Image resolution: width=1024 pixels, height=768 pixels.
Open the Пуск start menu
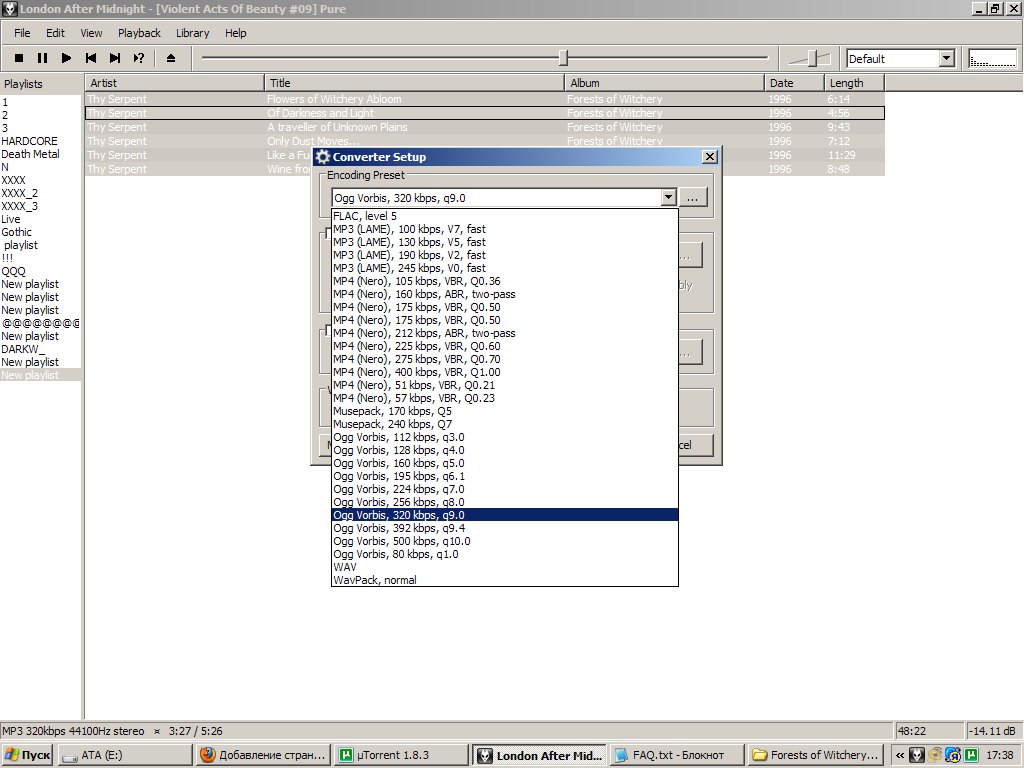[x=27, y=755]
